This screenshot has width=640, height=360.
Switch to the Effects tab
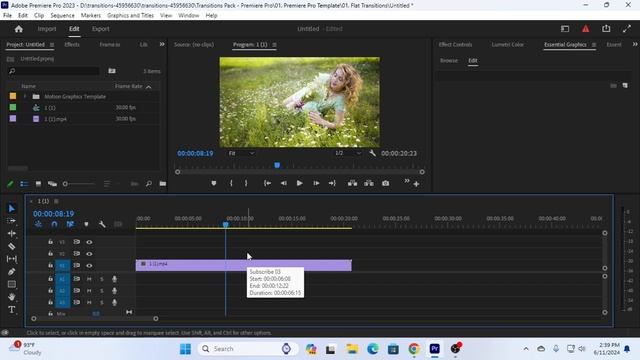pos(72,44)
